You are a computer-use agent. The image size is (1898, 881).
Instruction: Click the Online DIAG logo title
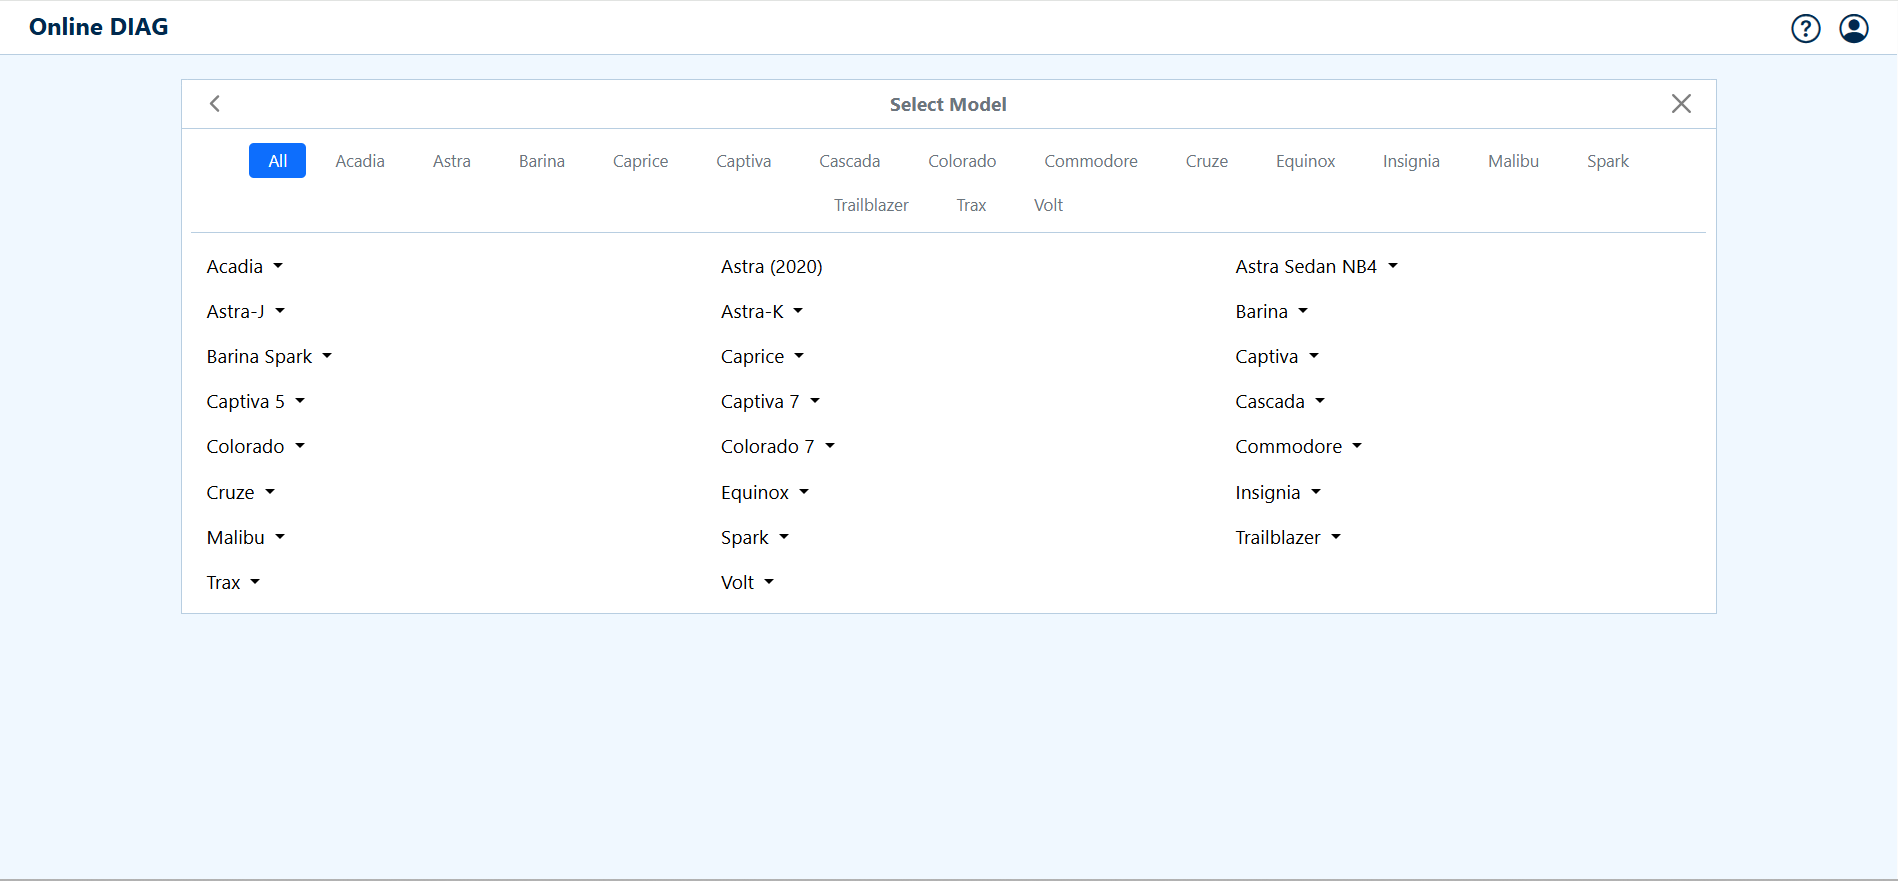click(x=99, y=27)
